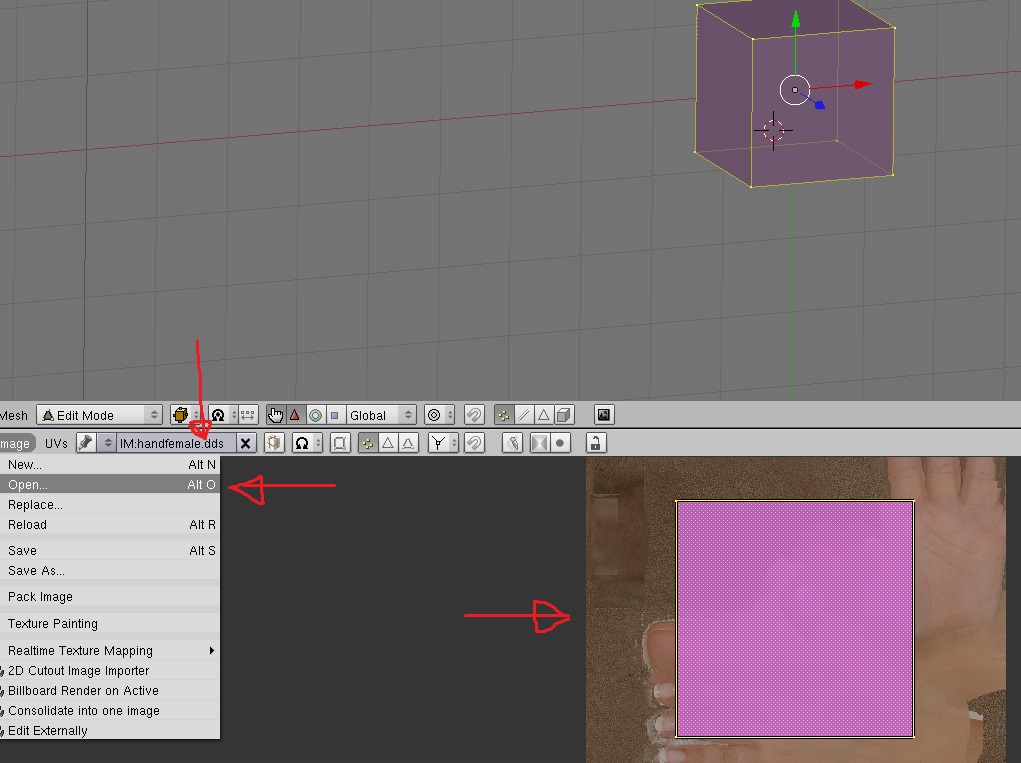Click the white manipulator center circle
Viewport: 1021px width, 763px height.
click(795, 90)
